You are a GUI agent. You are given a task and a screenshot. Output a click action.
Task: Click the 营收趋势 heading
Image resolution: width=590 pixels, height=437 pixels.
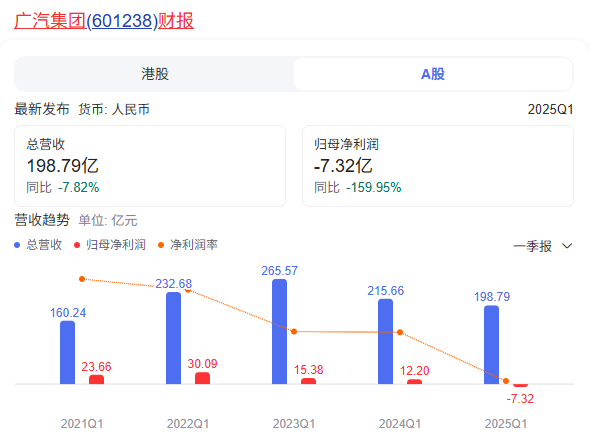[x=42, y=220]
